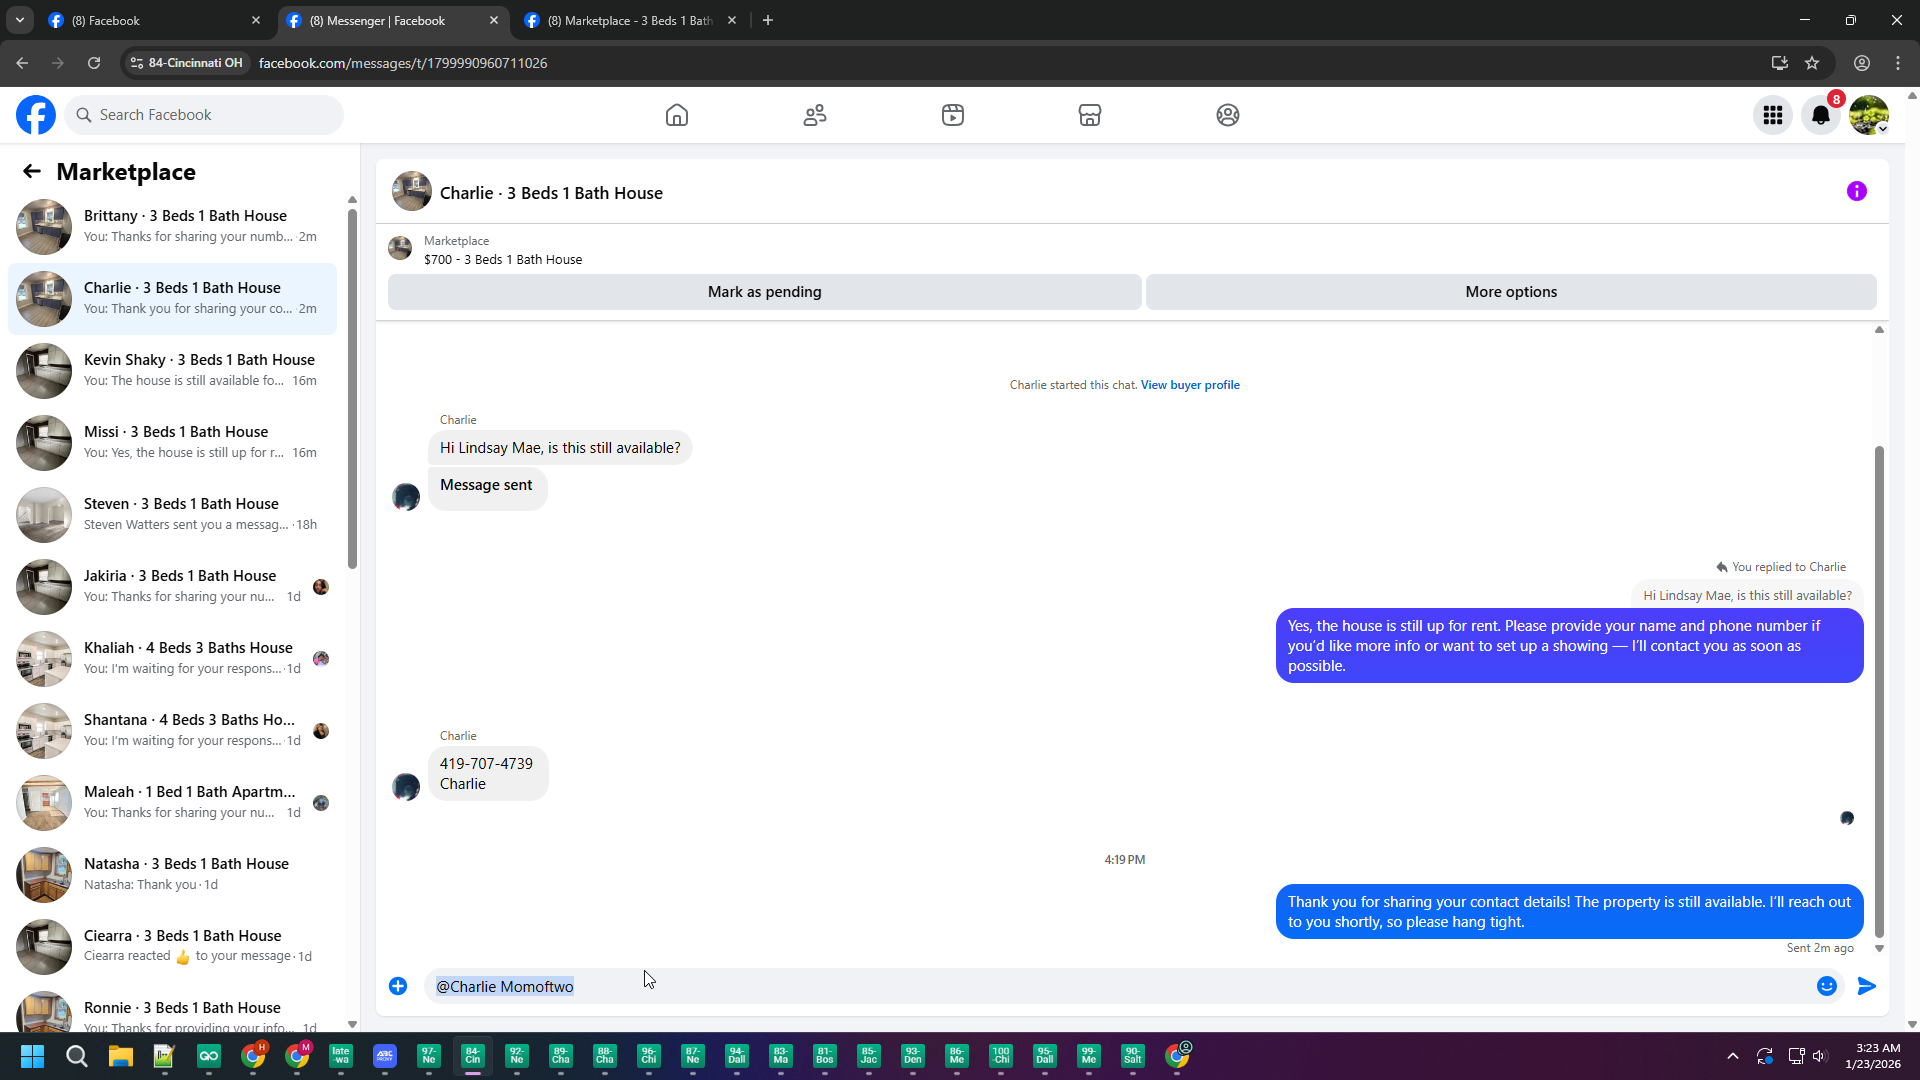The image size is (1920, 1080).
Task: Open account menu via profile picture
Action: coord(1869,115)
